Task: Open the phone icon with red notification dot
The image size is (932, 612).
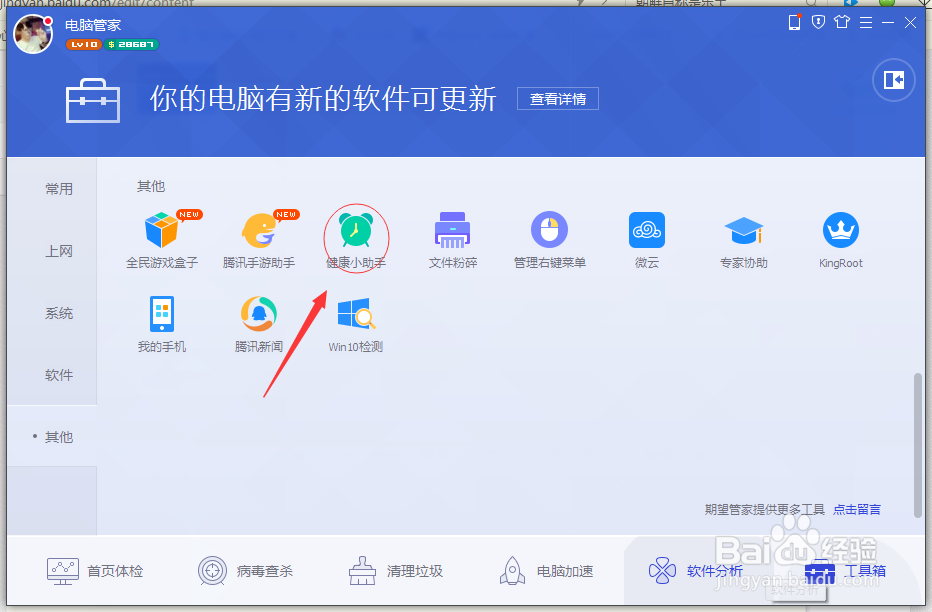Action: [794, 21]
